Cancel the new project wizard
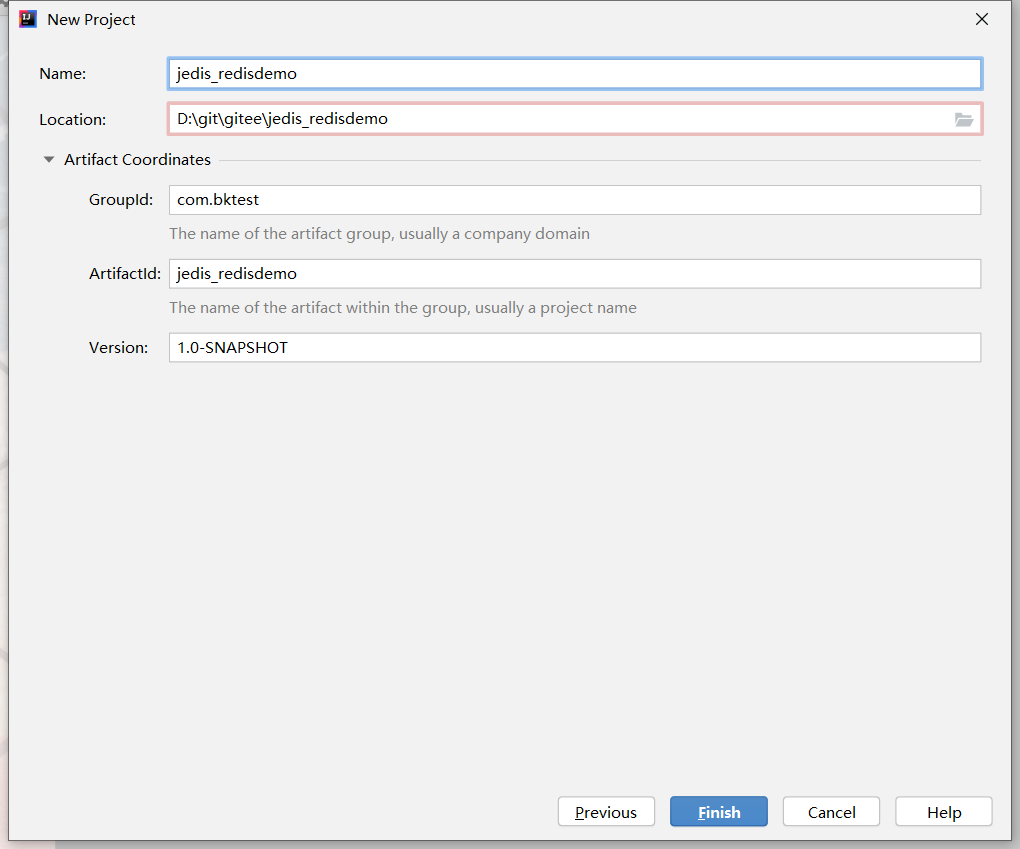1020x849 pixels. click(831, 812)
